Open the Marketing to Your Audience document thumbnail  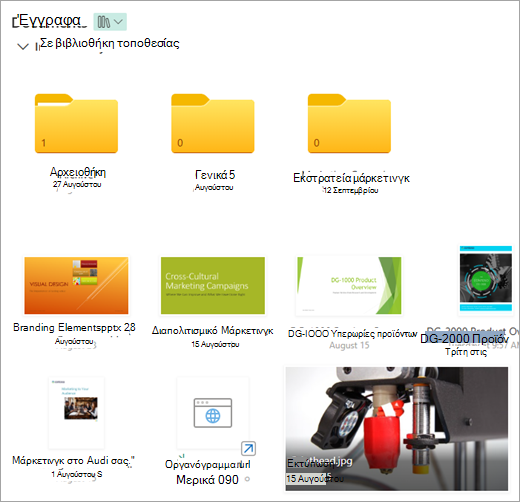pos(76,413)
